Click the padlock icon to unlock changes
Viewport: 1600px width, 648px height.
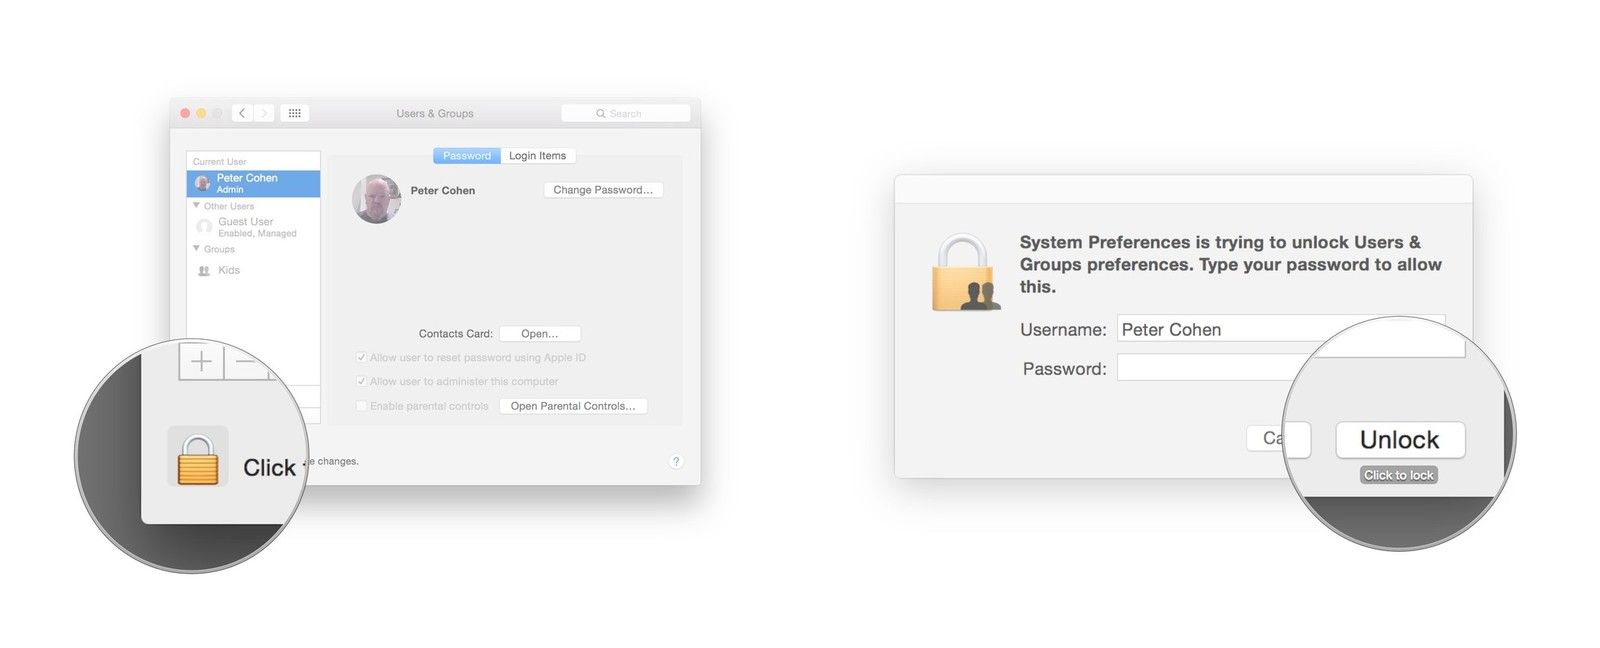tap(198, 461)
